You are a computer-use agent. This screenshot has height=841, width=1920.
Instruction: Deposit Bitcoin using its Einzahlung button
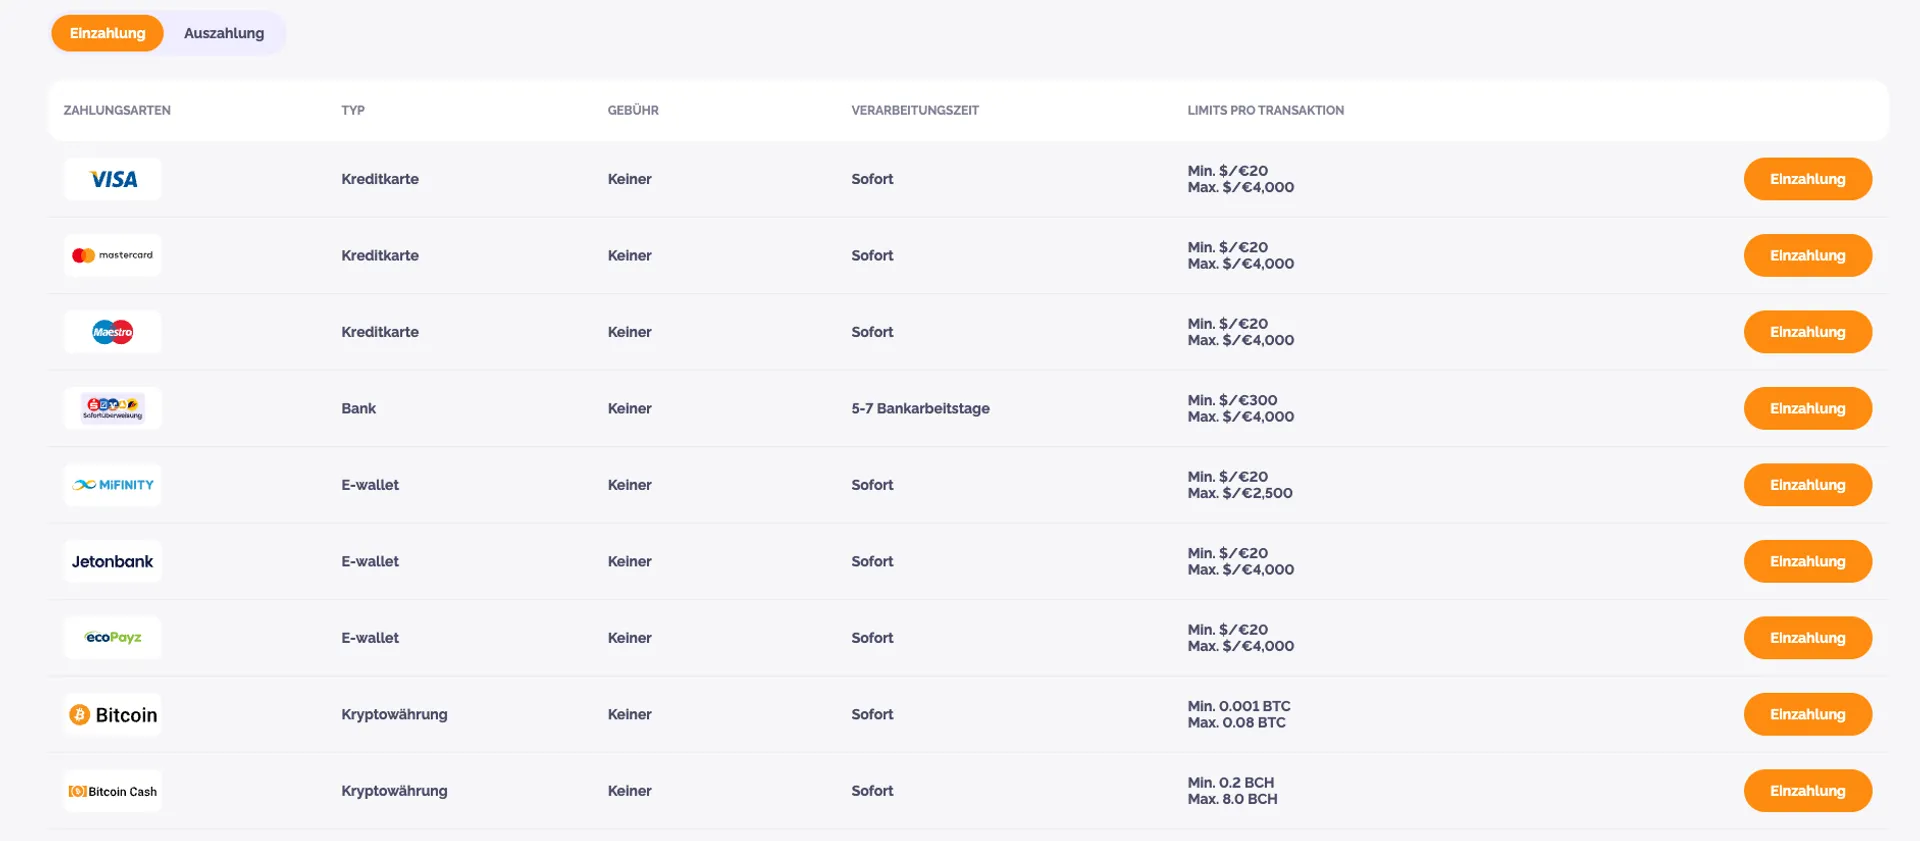point(1807,714)
